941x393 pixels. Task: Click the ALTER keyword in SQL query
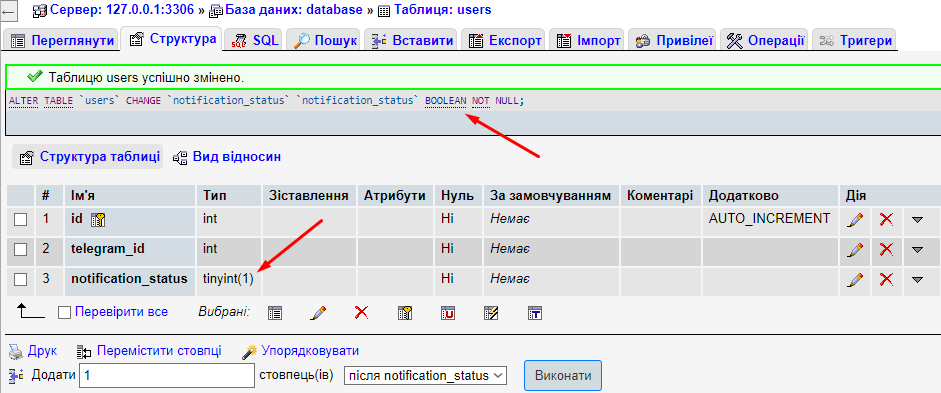tap(23, 101)
